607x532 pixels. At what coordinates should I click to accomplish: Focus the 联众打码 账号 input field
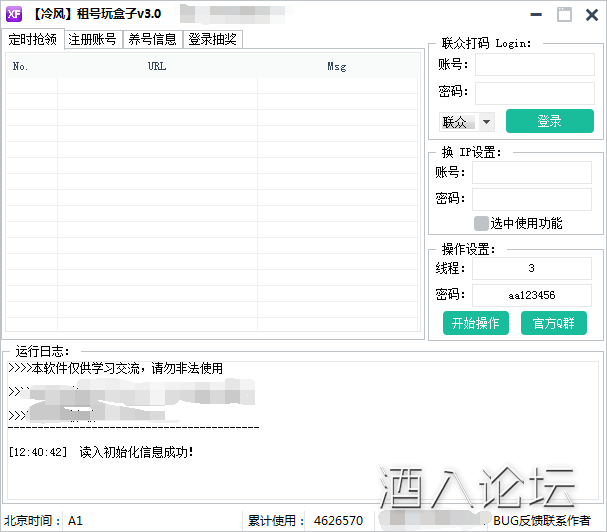pos(534,65)
